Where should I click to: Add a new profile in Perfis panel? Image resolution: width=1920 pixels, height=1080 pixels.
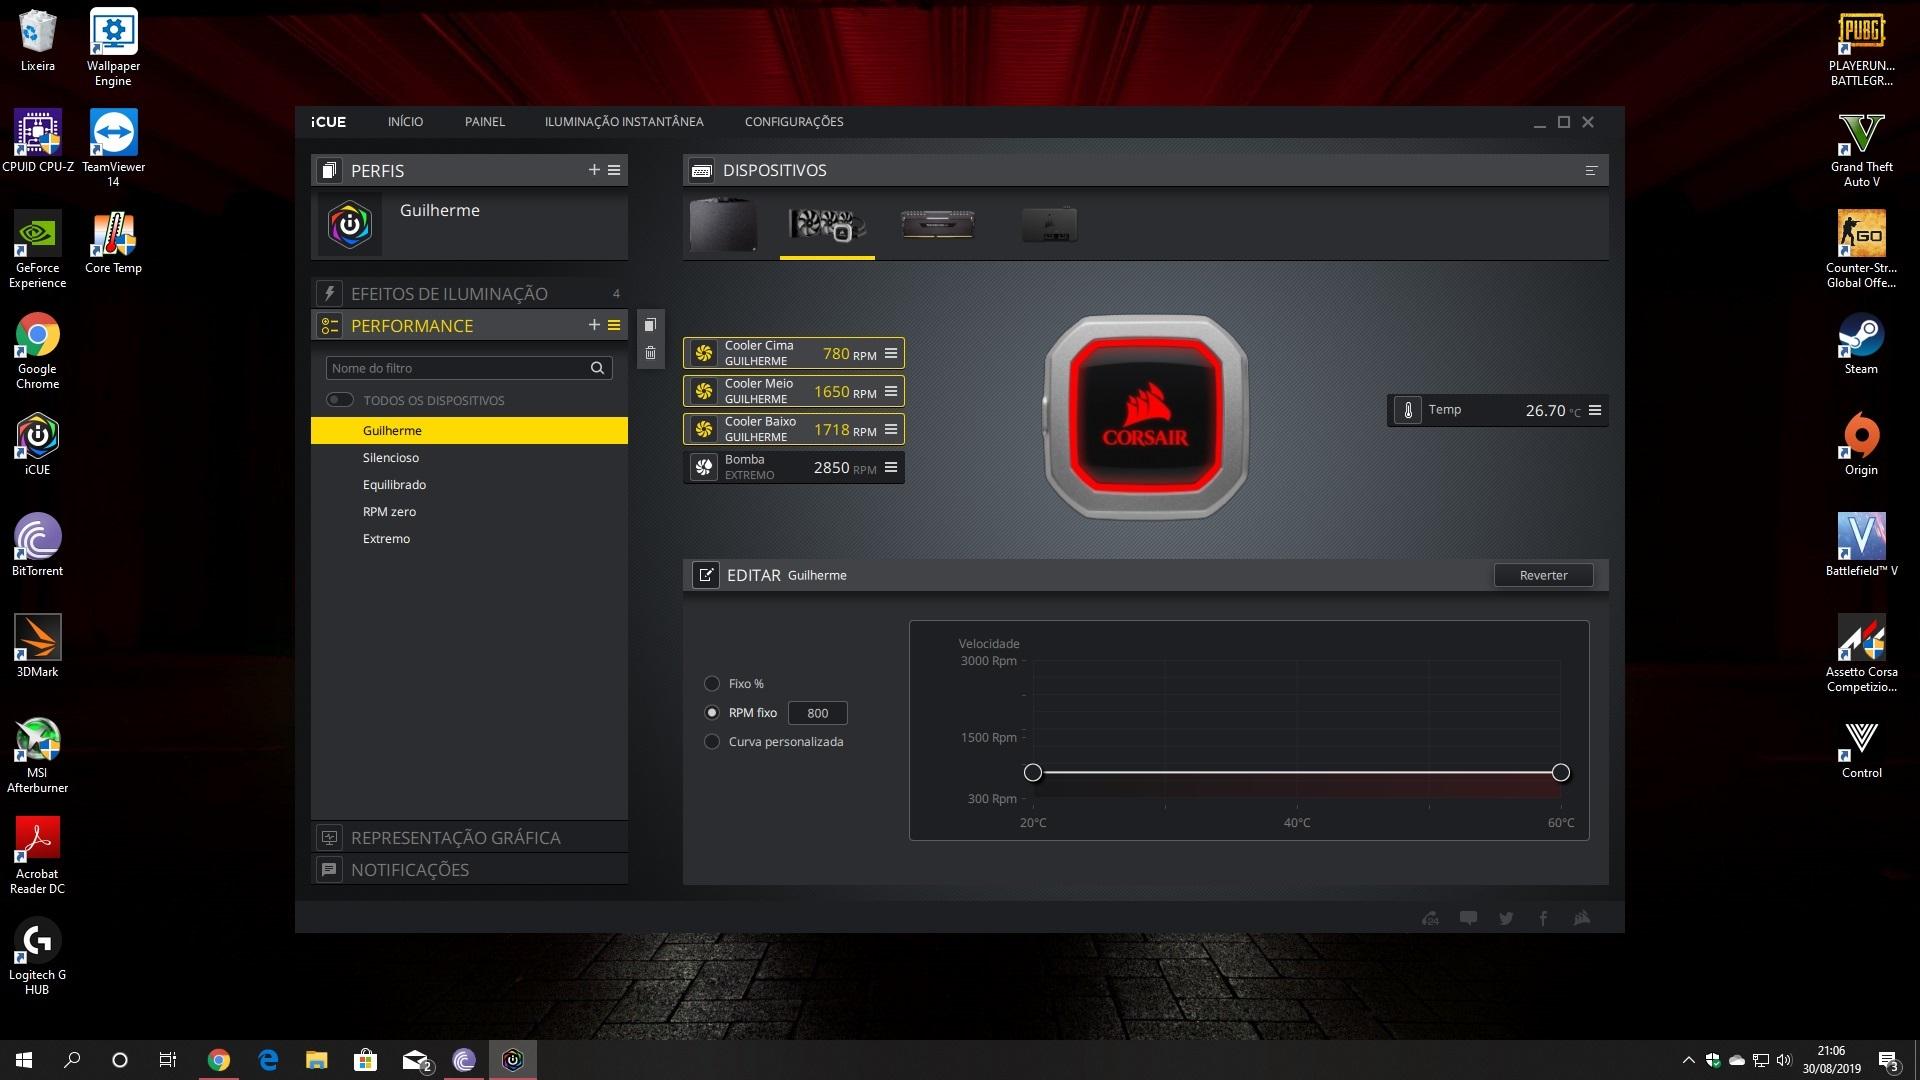click(x=594, y=170)
